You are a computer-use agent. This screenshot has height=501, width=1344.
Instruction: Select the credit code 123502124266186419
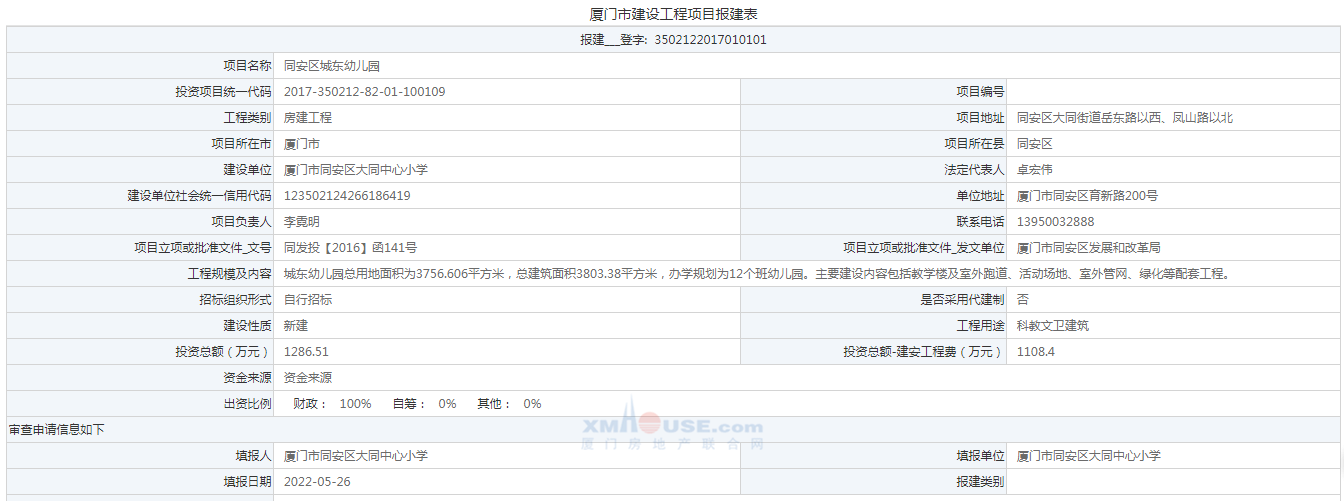347,196
